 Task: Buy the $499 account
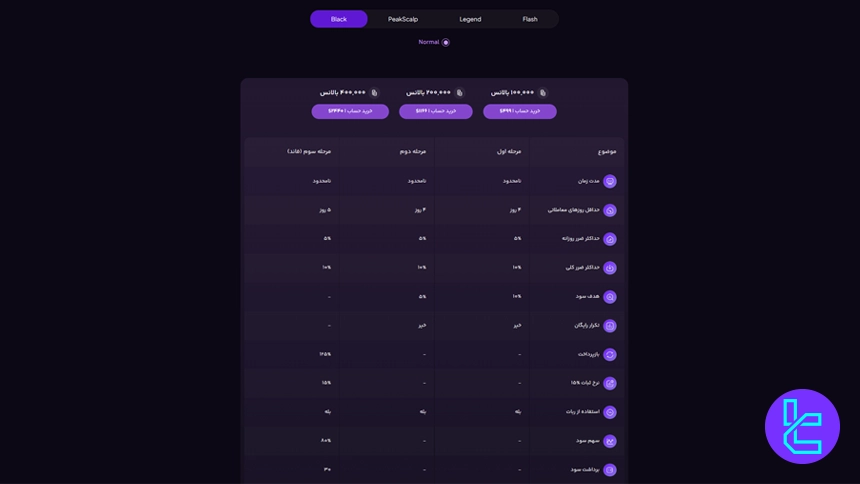pyautogui.click(x=520, y=111)
